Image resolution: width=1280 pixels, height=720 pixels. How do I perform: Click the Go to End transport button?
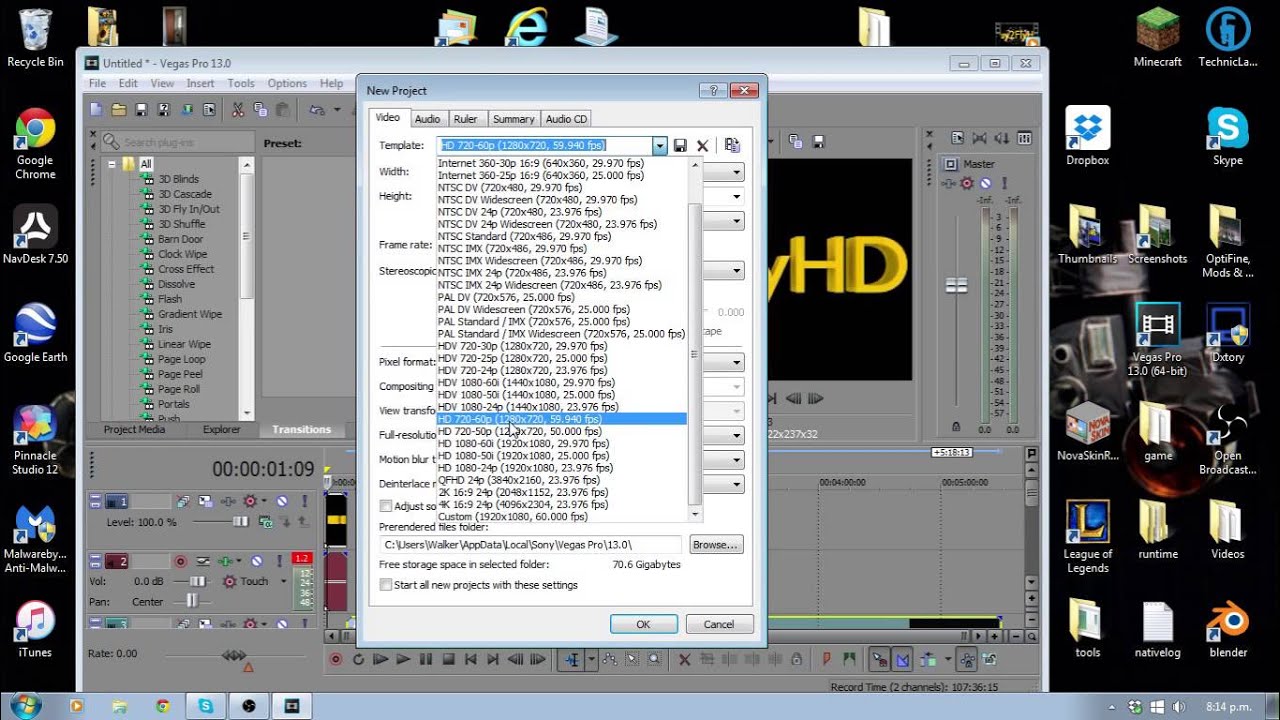(x=493, y=659)
